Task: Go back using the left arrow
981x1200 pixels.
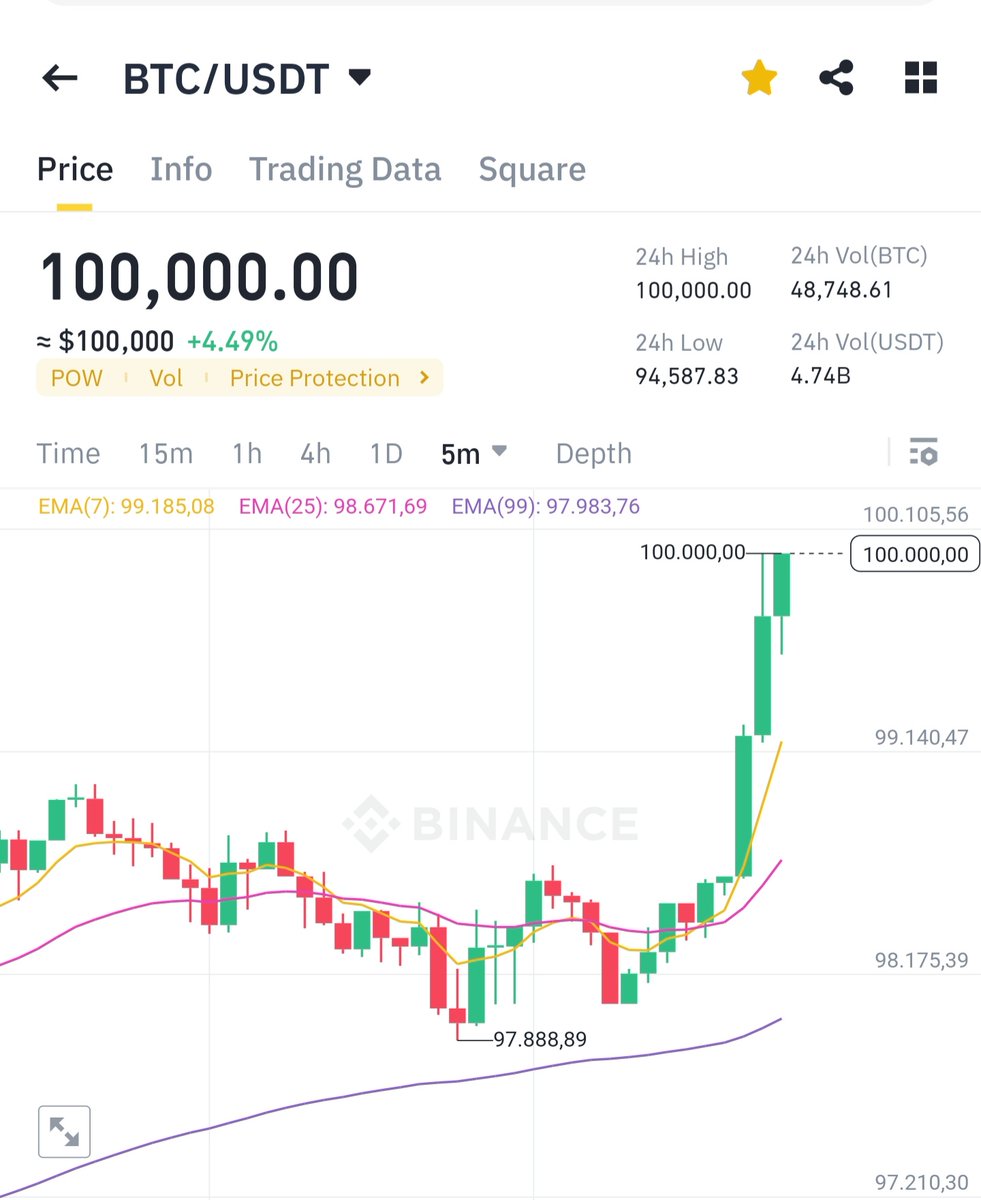Action: [x=60, y=78]
